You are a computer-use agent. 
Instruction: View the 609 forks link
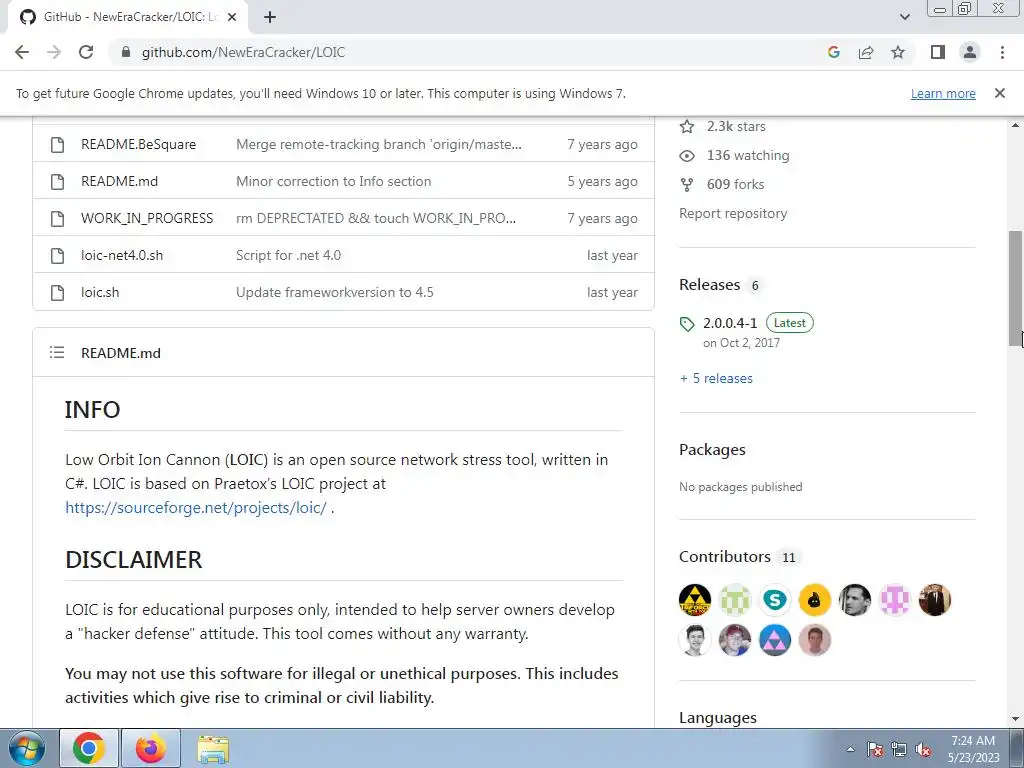(722, 184)
